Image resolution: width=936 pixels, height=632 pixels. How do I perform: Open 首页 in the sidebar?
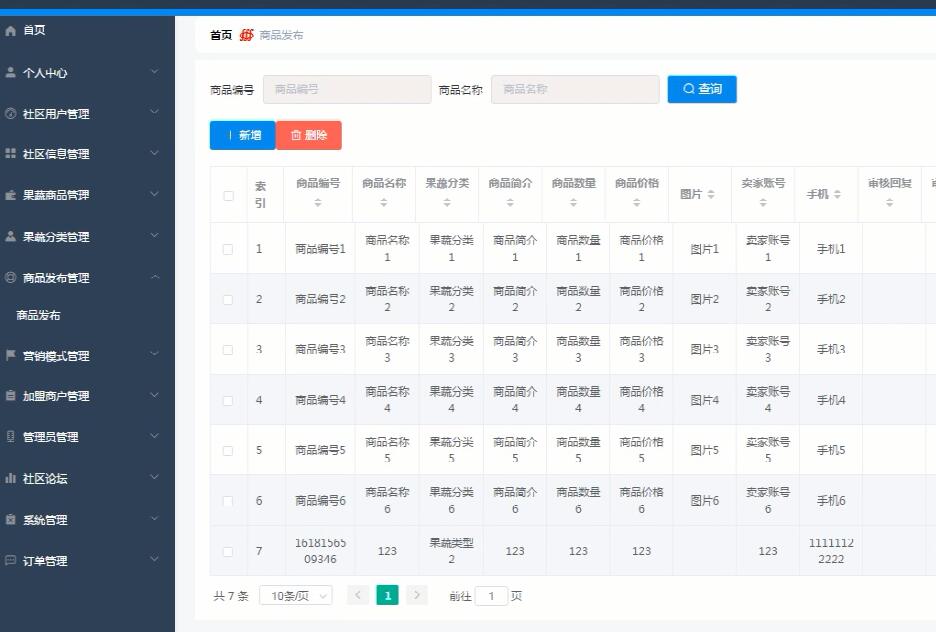click(x=34, y=30)
